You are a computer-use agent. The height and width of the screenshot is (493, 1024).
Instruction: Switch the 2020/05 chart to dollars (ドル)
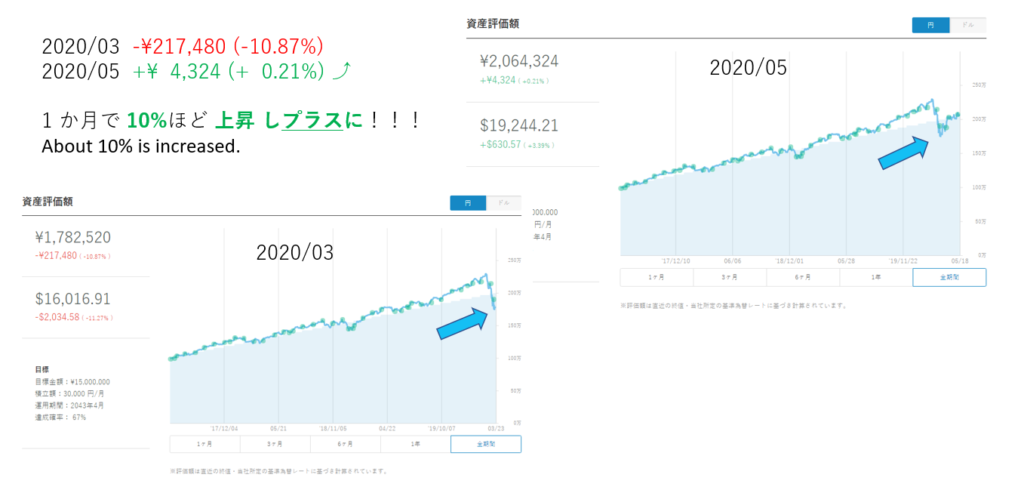click(967, 26)
